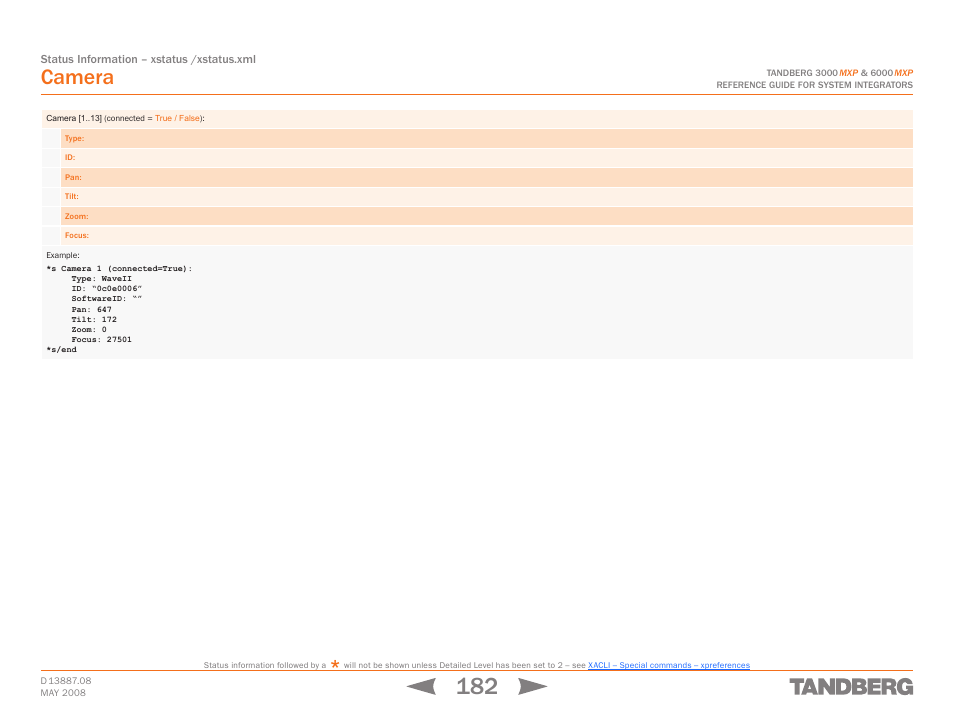Click 'True / False' value text
The width and height of the screenshot is (954, 718).
(x=177, y=118)
